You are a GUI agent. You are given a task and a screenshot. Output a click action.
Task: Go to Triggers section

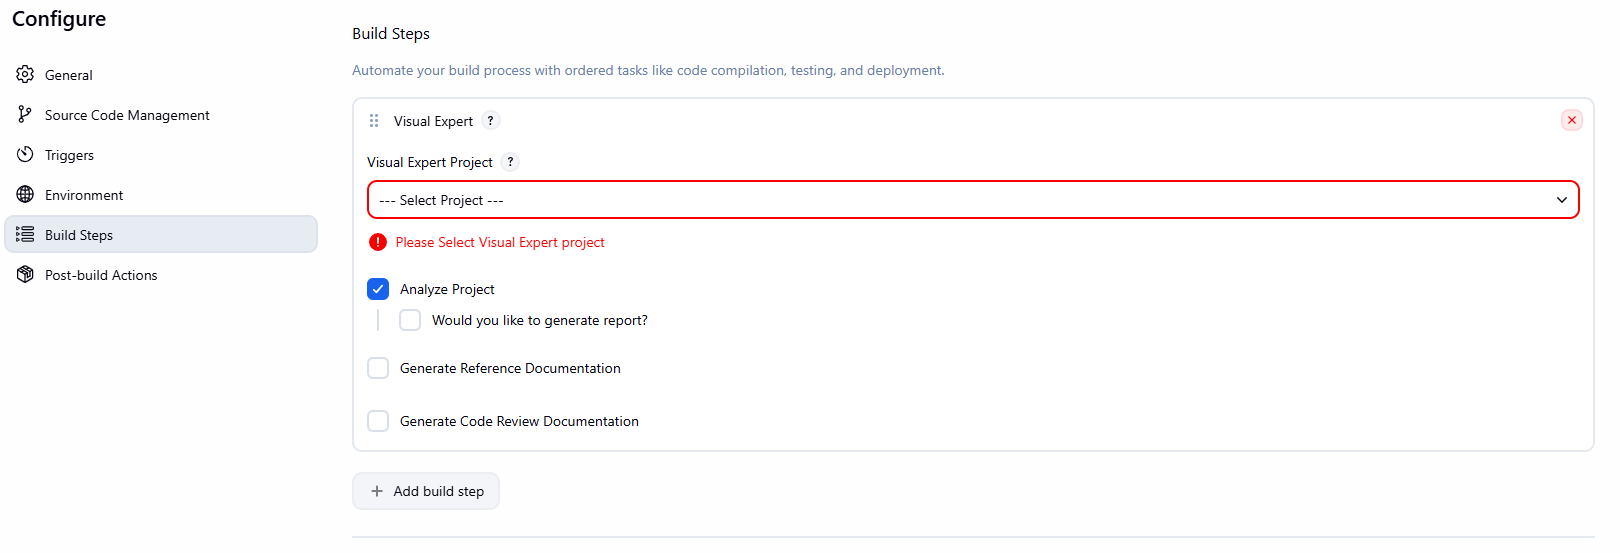click(161, 155)
